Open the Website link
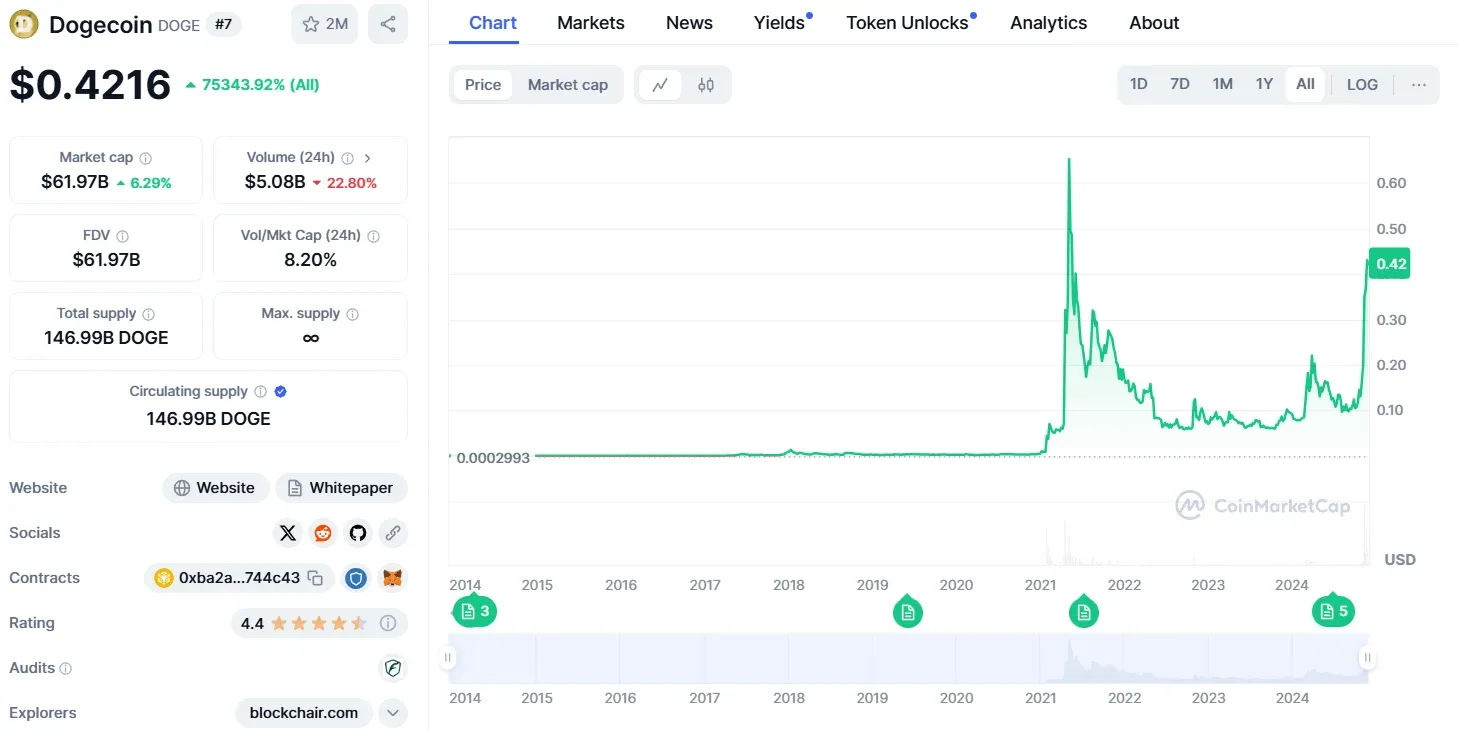The height and width of the screenshot is (731, 1459). [215, 488]
